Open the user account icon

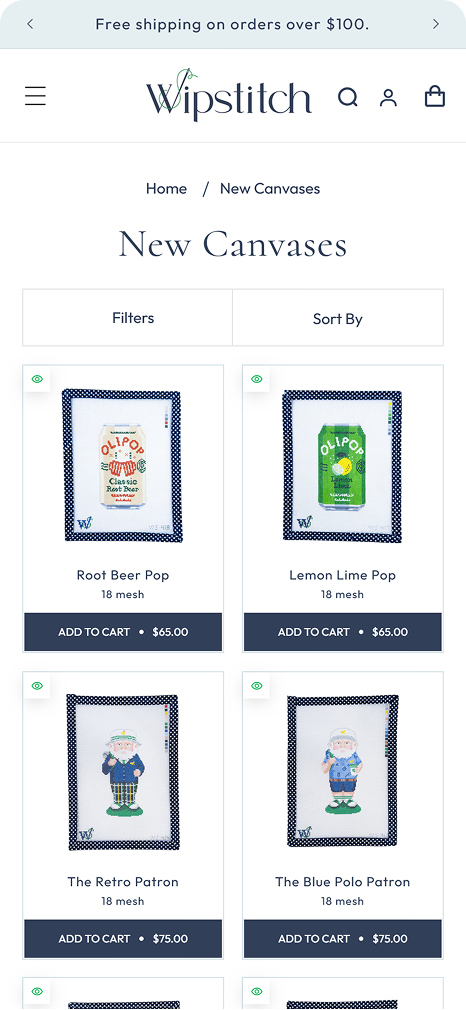[388, 97]
